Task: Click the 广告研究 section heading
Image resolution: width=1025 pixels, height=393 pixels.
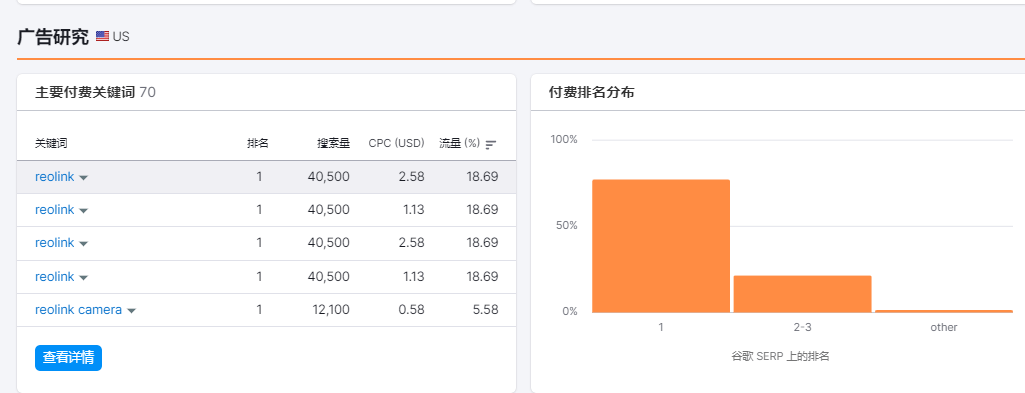Action: (53, 37)
